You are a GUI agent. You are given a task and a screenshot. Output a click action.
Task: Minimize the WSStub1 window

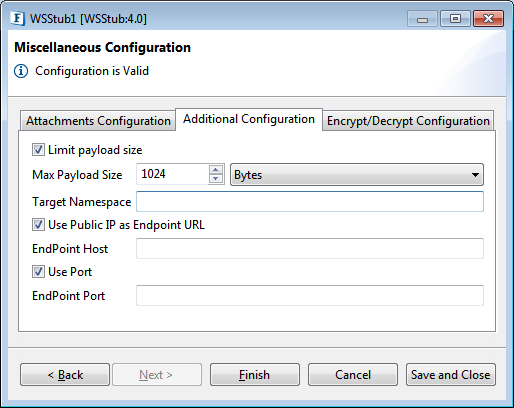422,19
